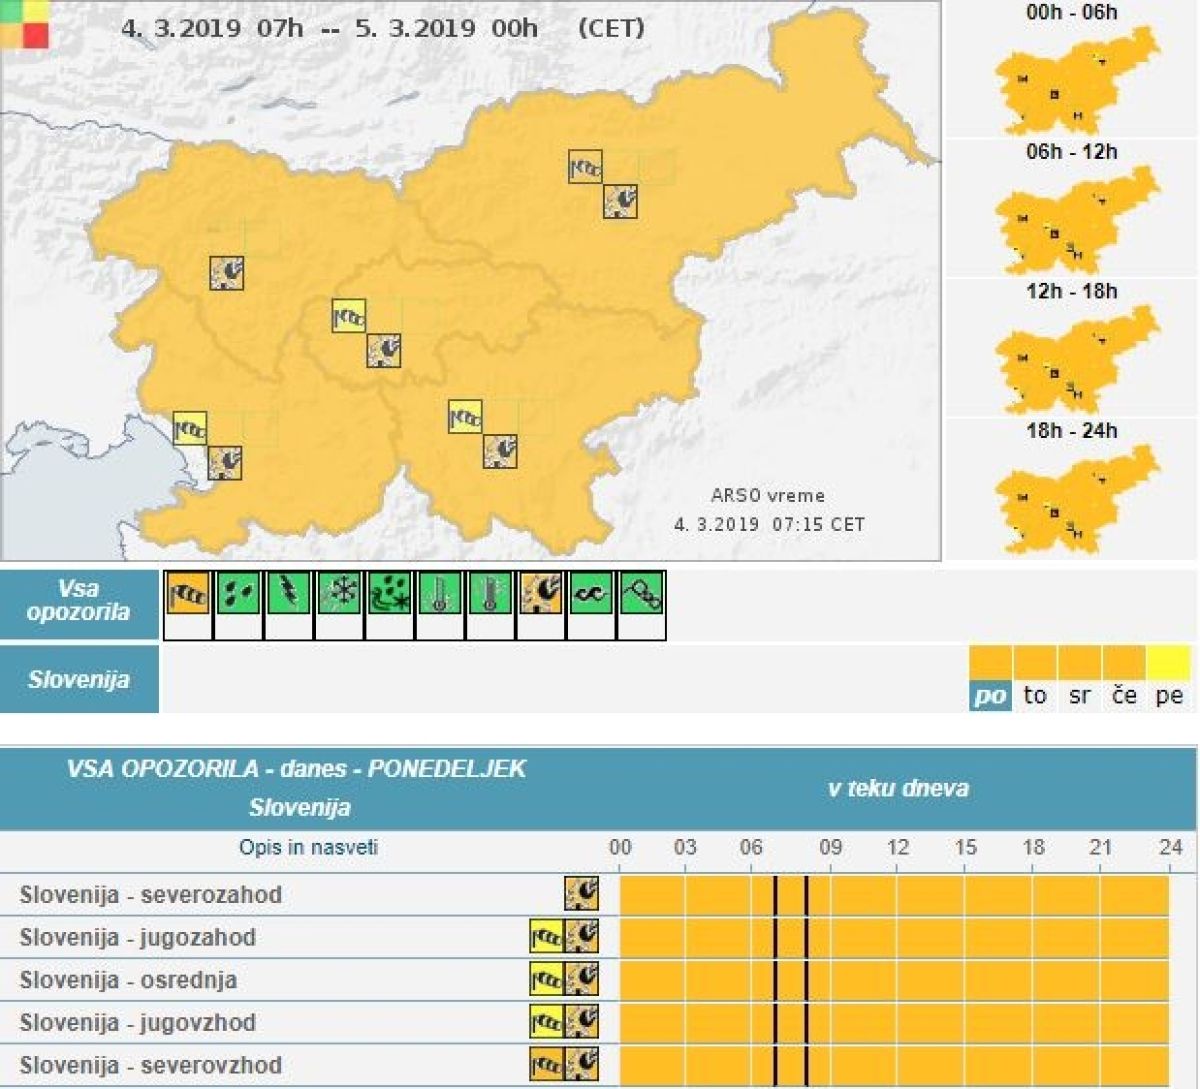Select the thunderstorm warning filter icon
This screenshot has height=1089, width=1200.
[x=289, y=593]
